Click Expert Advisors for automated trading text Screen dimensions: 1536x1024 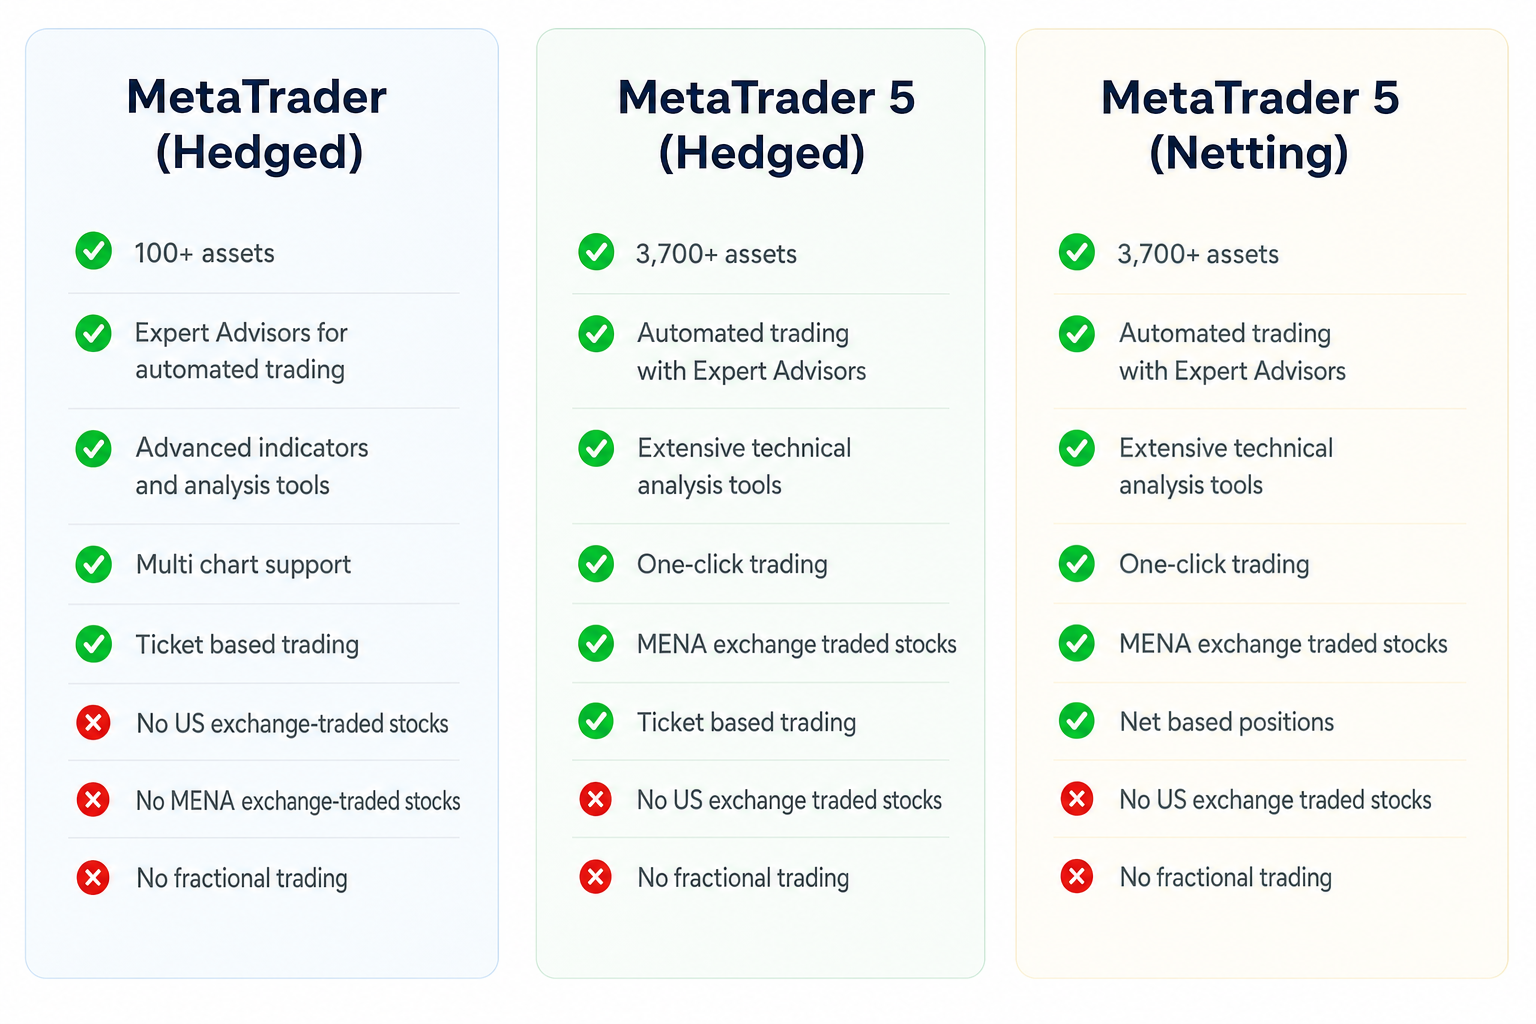click(241, 351)
